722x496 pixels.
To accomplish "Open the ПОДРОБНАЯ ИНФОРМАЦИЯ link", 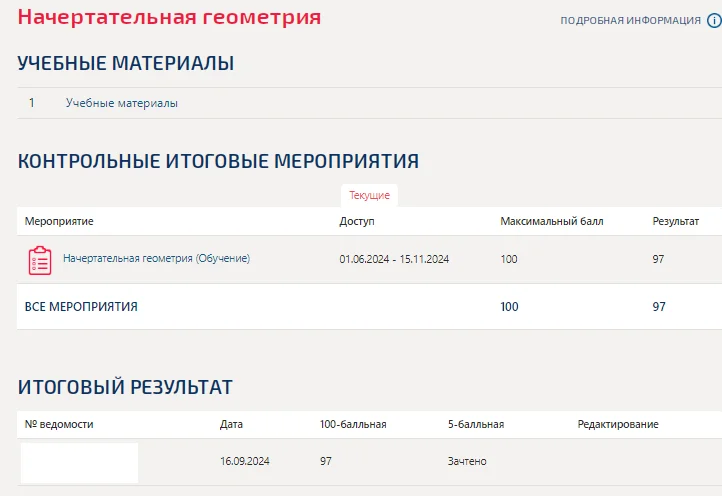I will 630,20.
